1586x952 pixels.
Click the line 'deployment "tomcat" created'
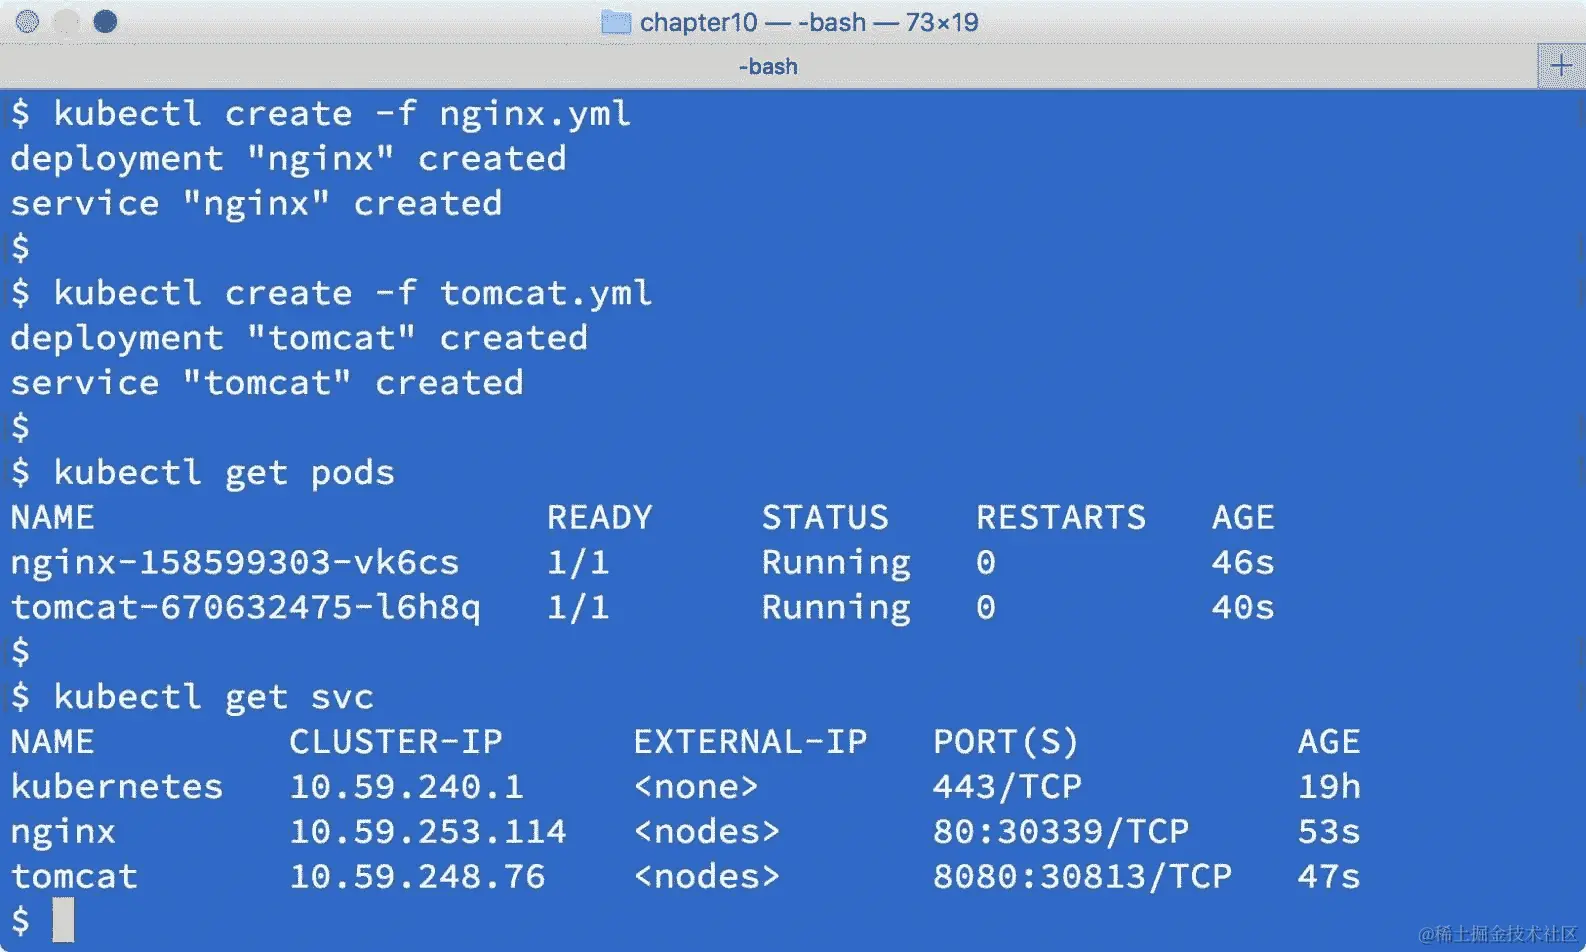299,338
